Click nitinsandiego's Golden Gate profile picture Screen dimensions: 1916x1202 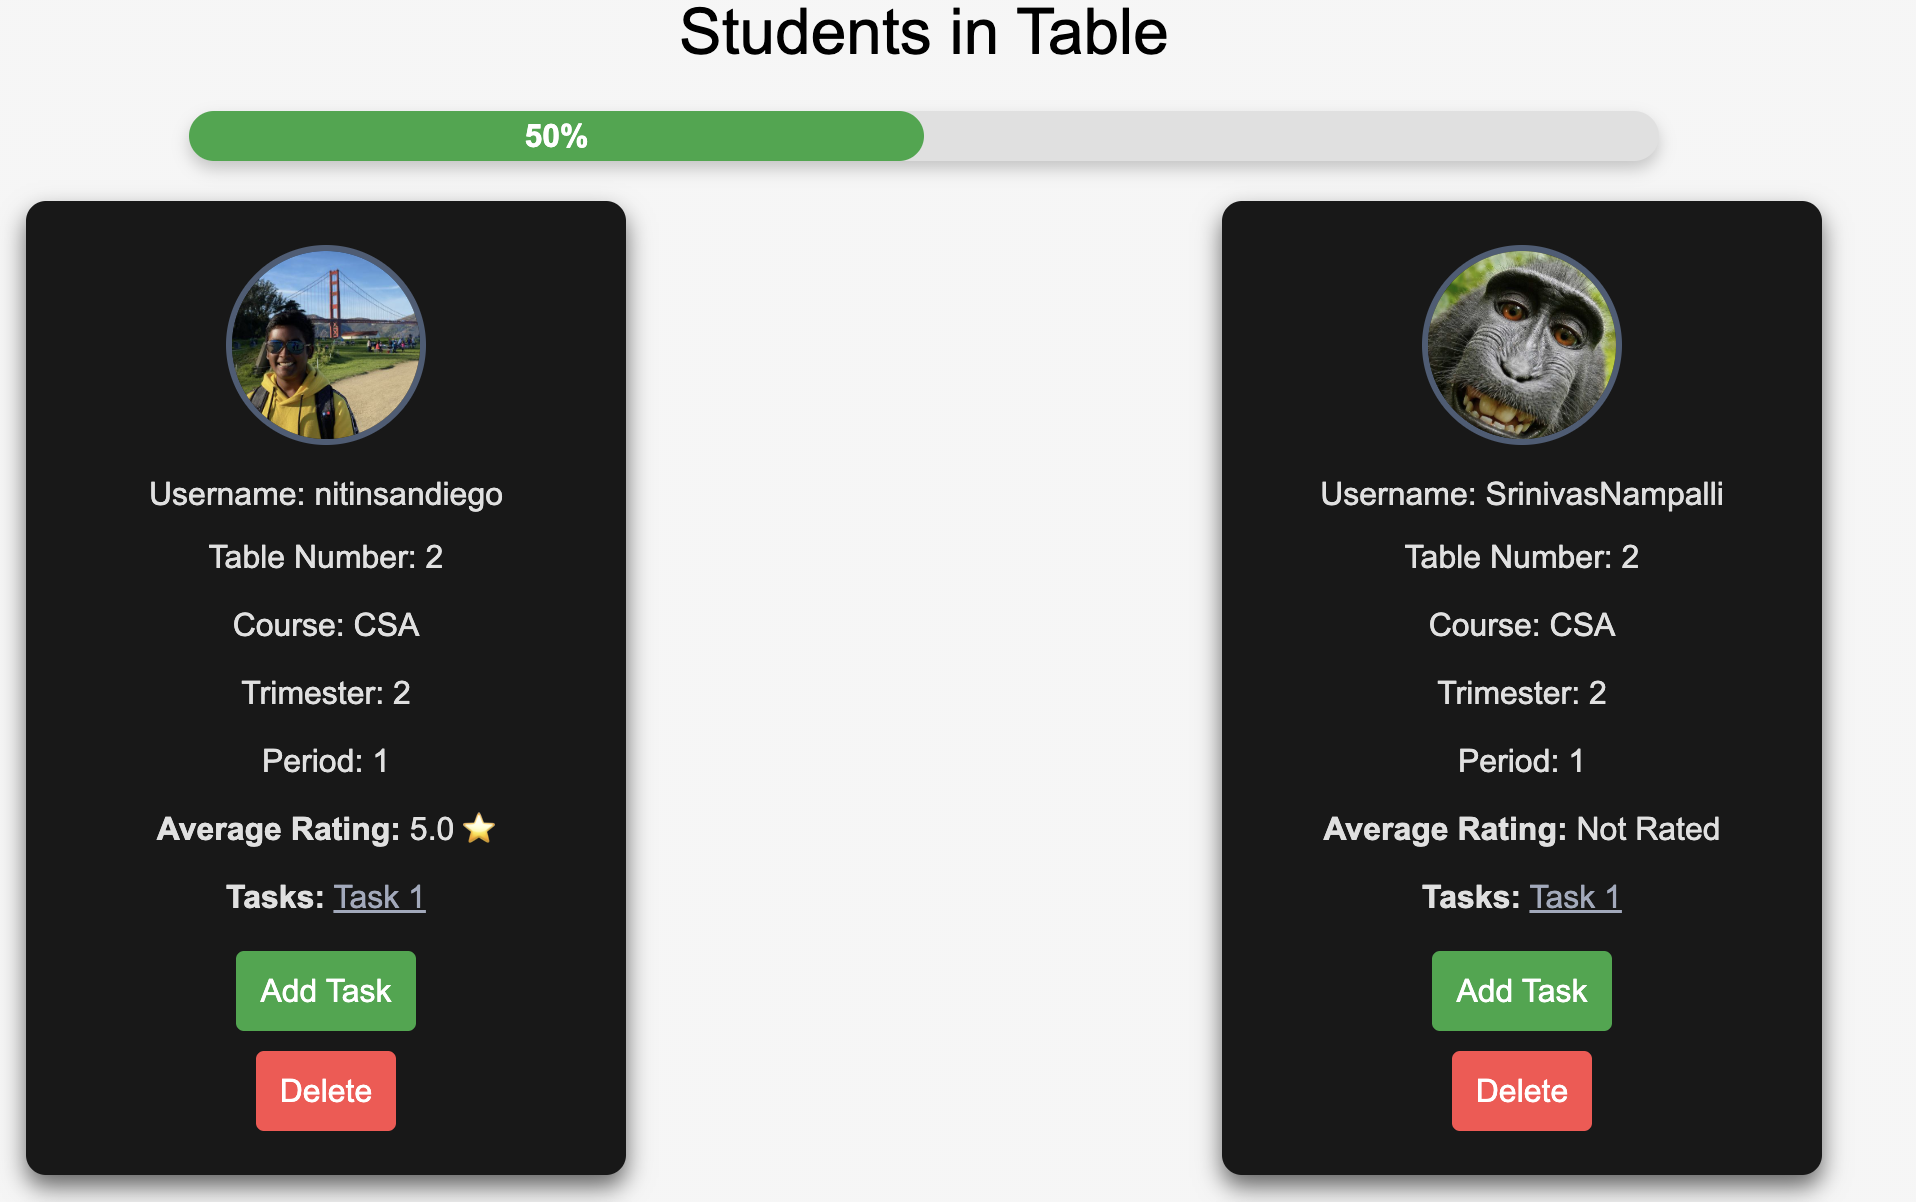(326, 345)
